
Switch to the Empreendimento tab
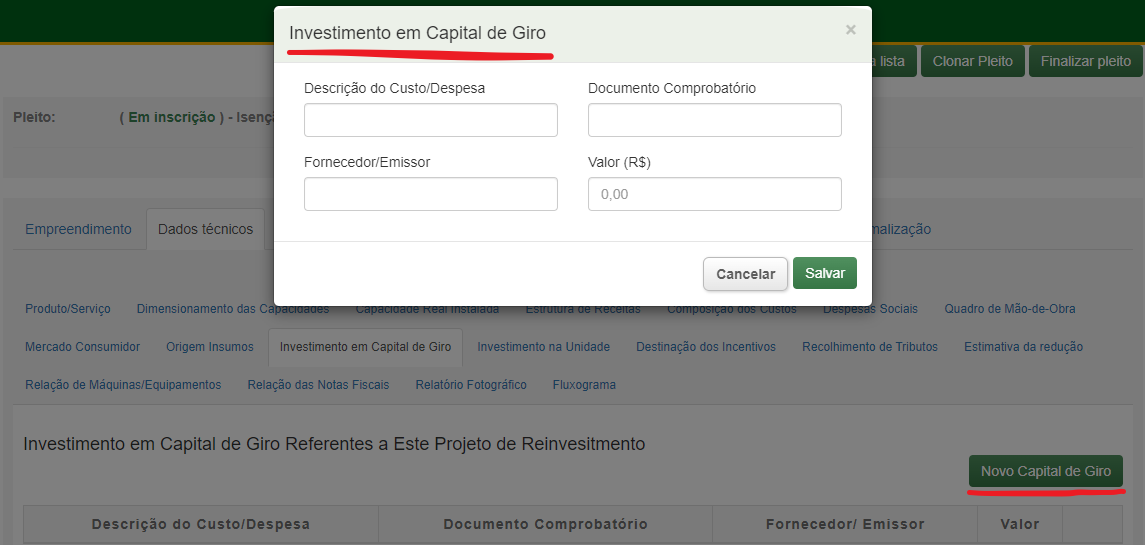78,229
